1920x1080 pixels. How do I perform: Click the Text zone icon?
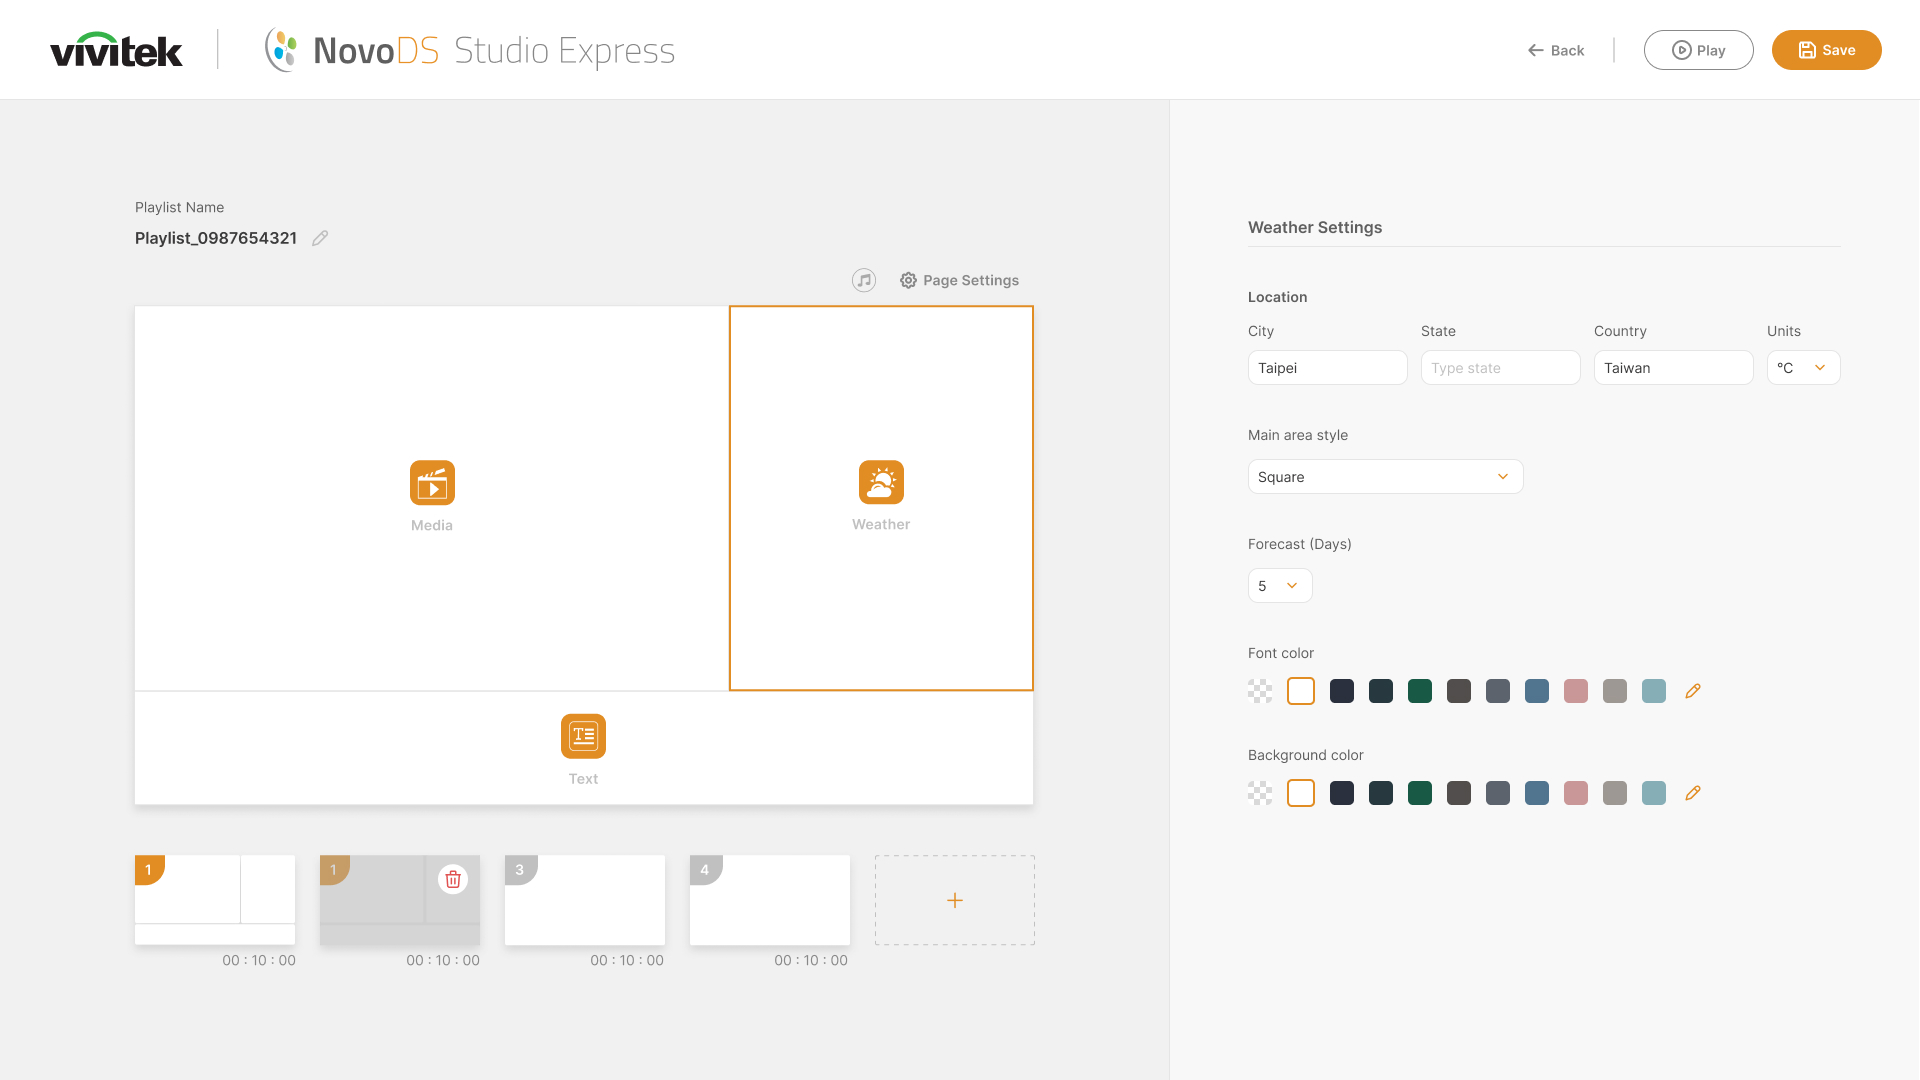pos(583,736)
